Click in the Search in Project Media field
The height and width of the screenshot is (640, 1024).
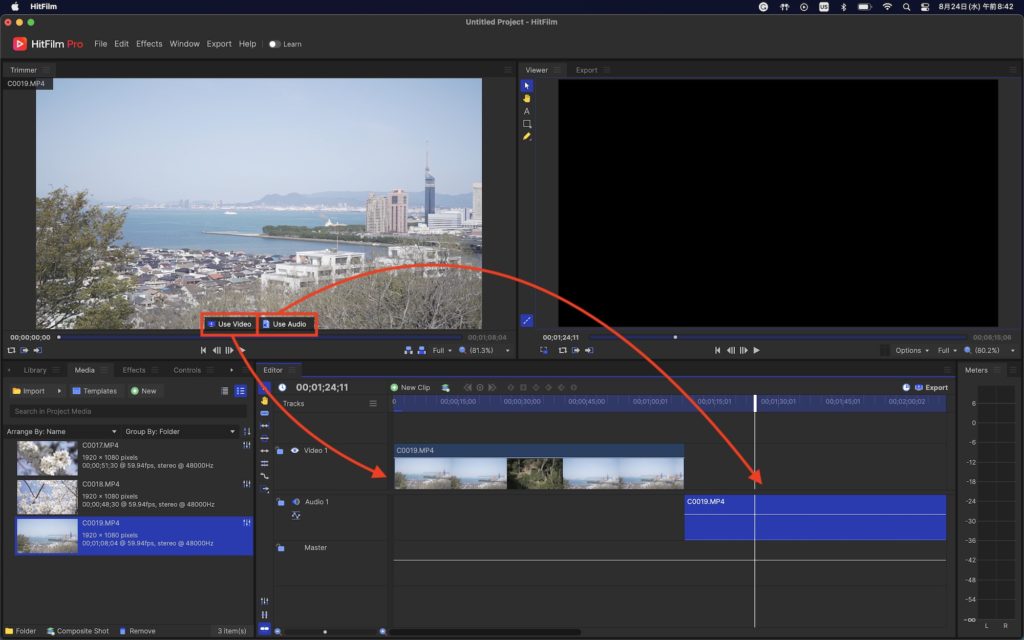click(126, 411)
